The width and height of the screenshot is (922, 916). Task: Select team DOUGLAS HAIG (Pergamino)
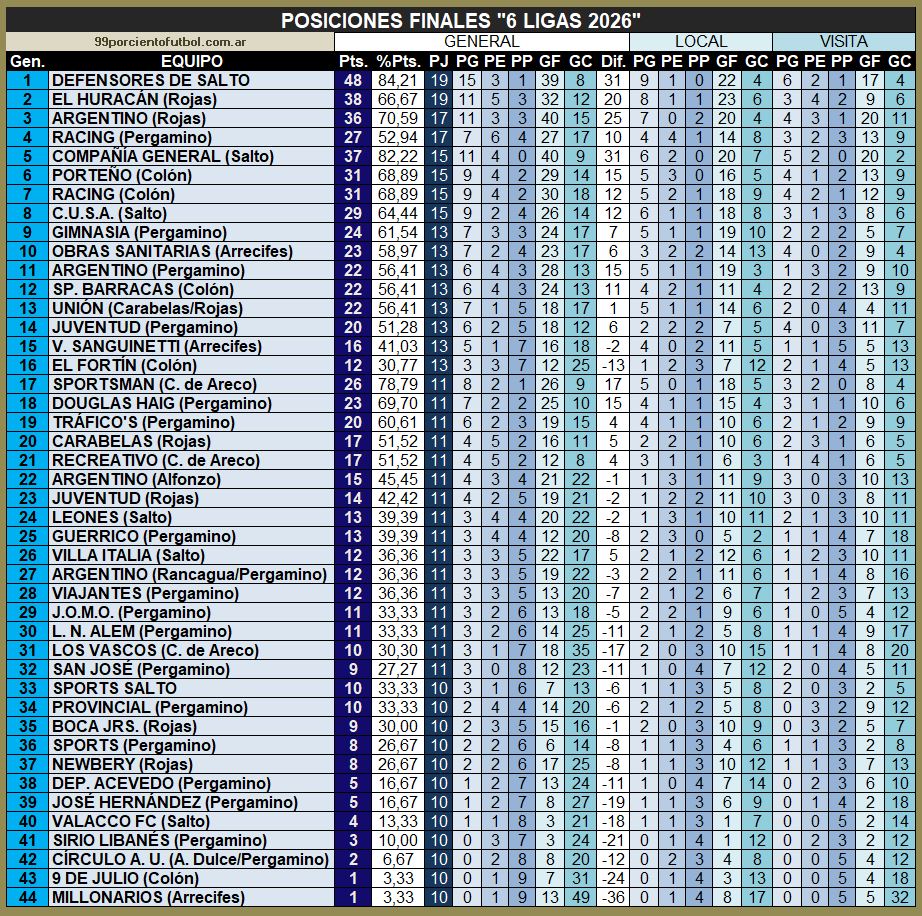click(x=162, y=403)
